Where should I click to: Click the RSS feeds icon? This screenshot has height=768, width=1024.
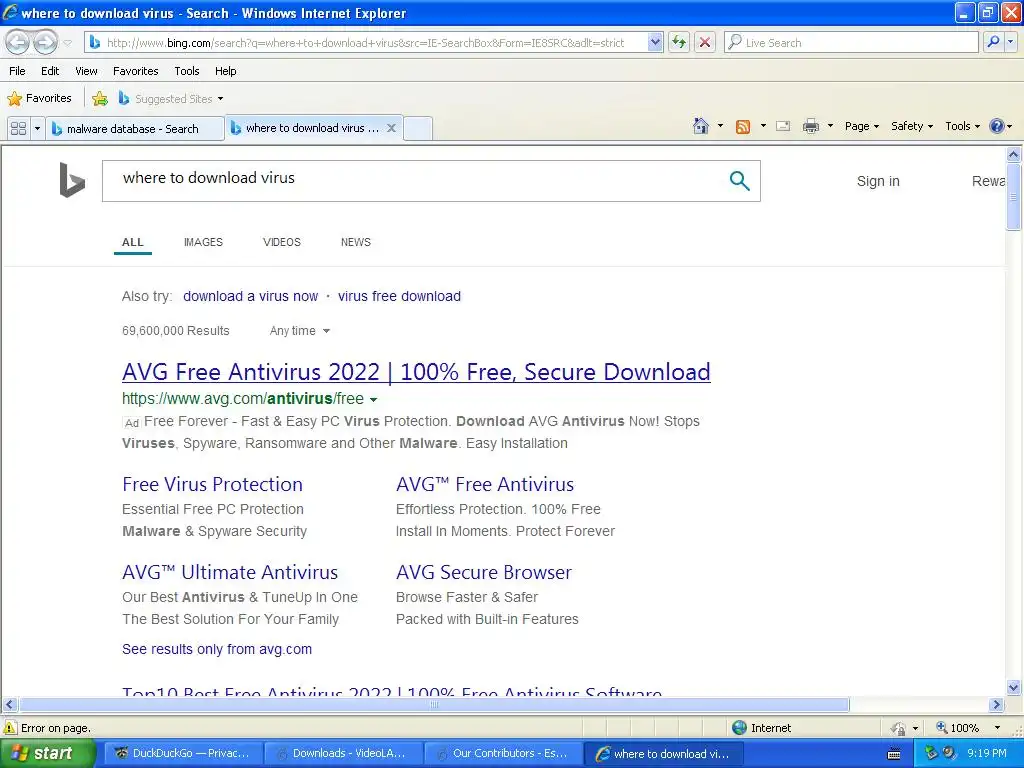[x=743, y=127]
